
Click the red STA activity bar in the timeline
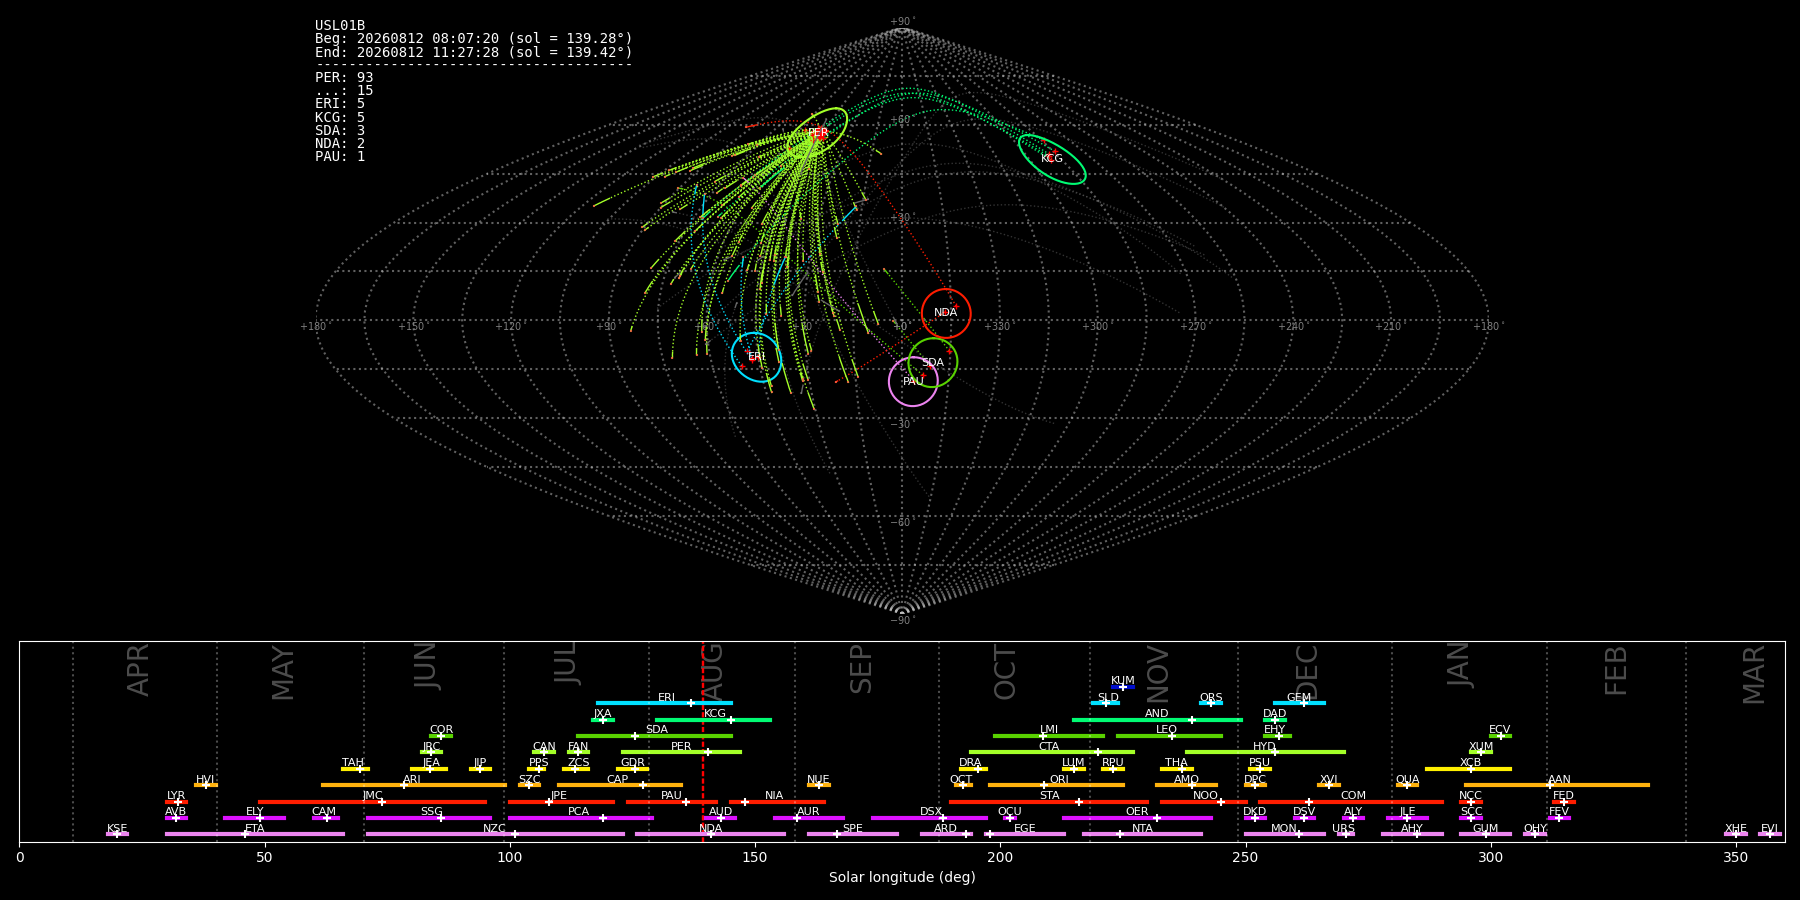click(1049, 802)
